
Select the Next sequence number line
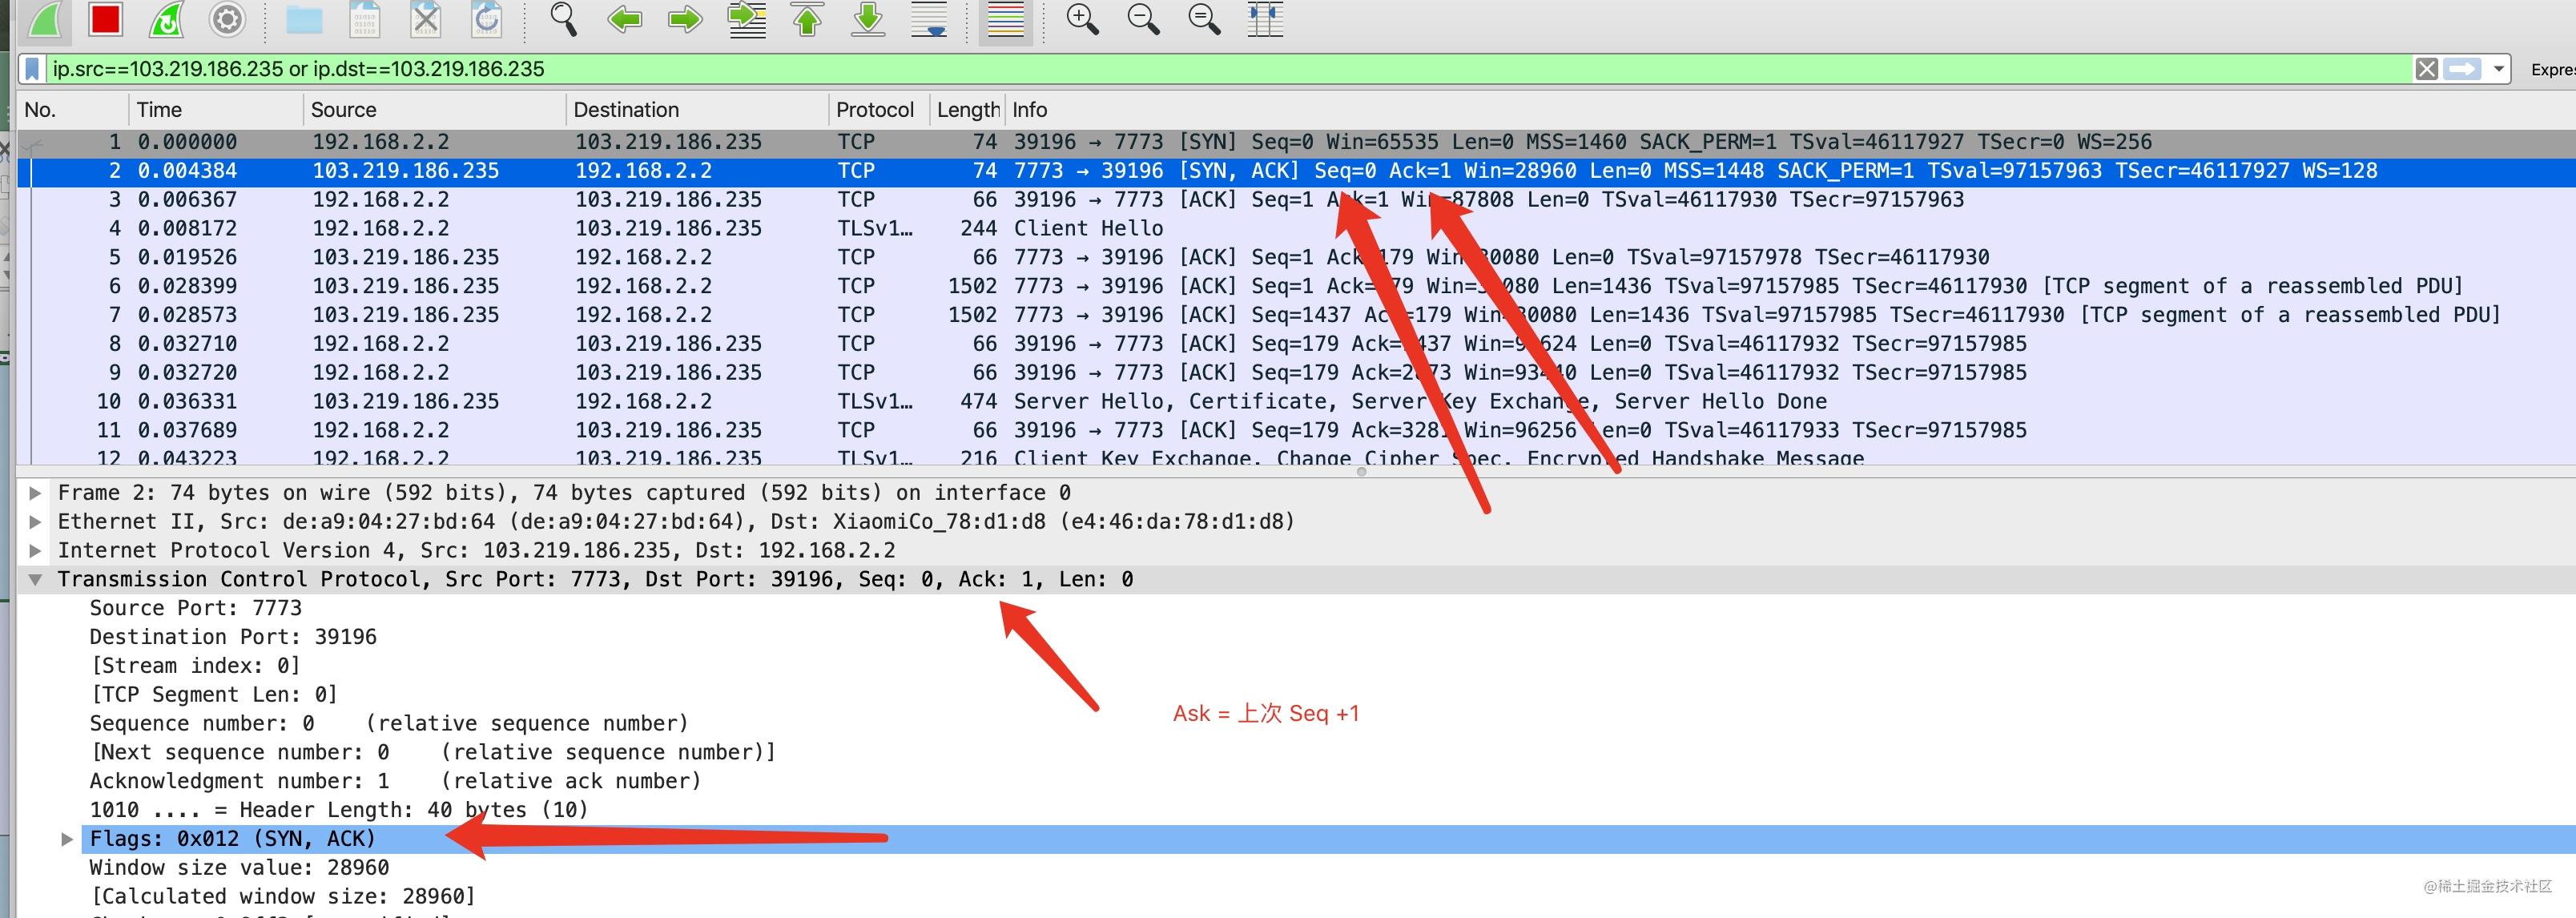[433, 752]
